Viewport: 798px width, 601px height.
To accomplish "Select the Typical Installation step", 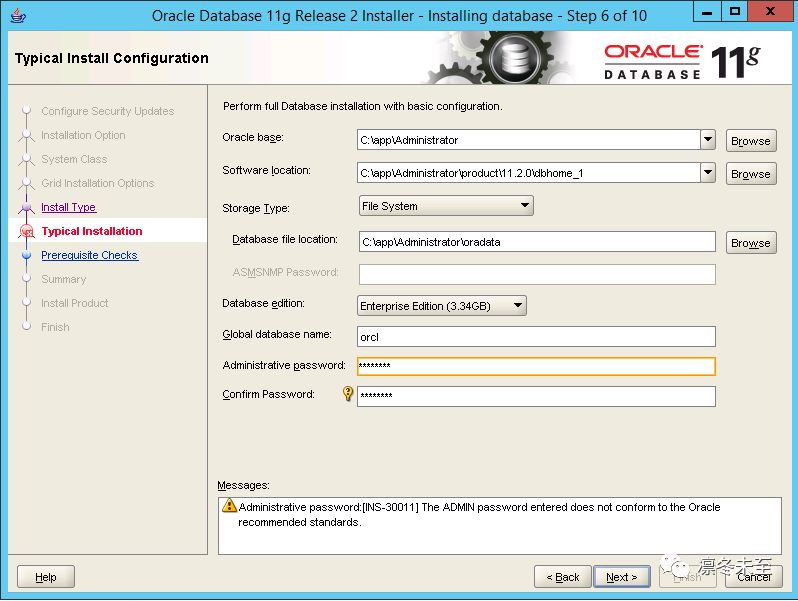I will click(x=92, y=231).
